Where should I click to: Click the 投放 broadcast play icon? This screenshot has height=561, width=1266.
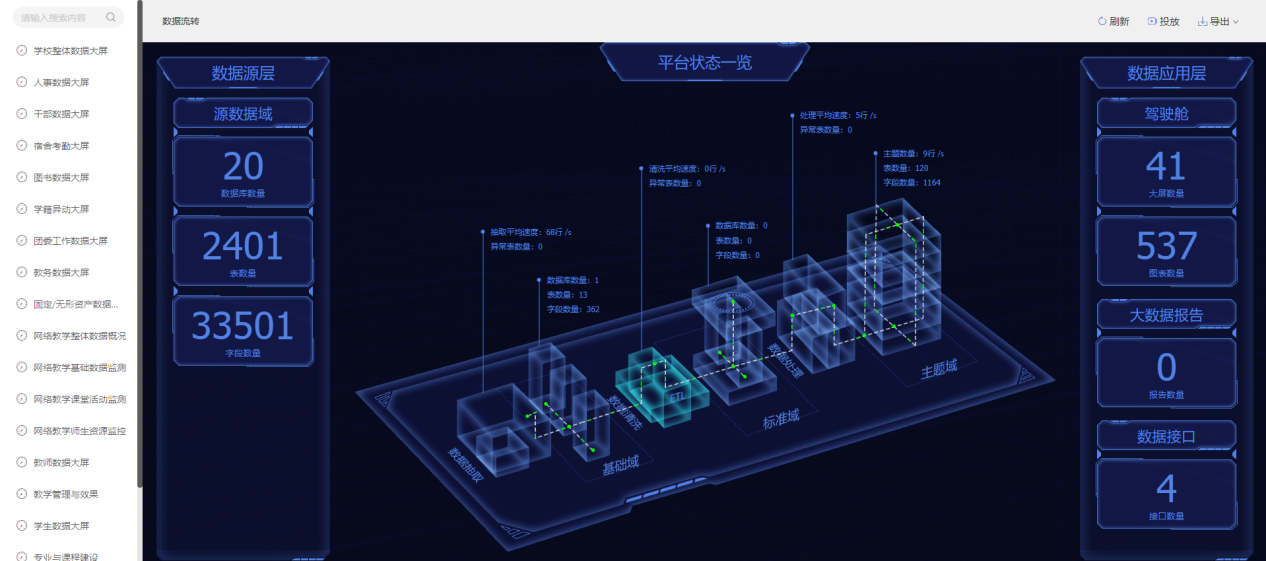coord(1152,21)
